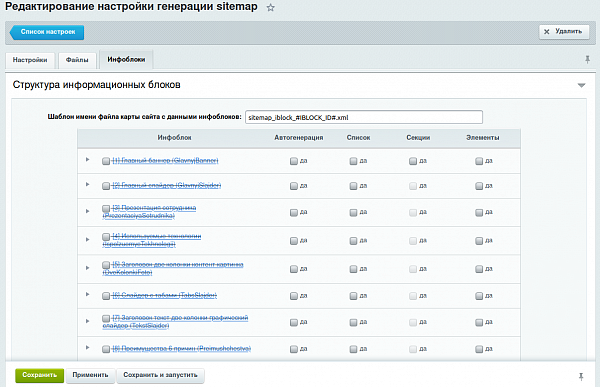Image resolution: width=600 pixels, height=387 pixels.
Task: Enable Автогенерация for [2] GlavnyiSlaider
Action: [294, 186]
